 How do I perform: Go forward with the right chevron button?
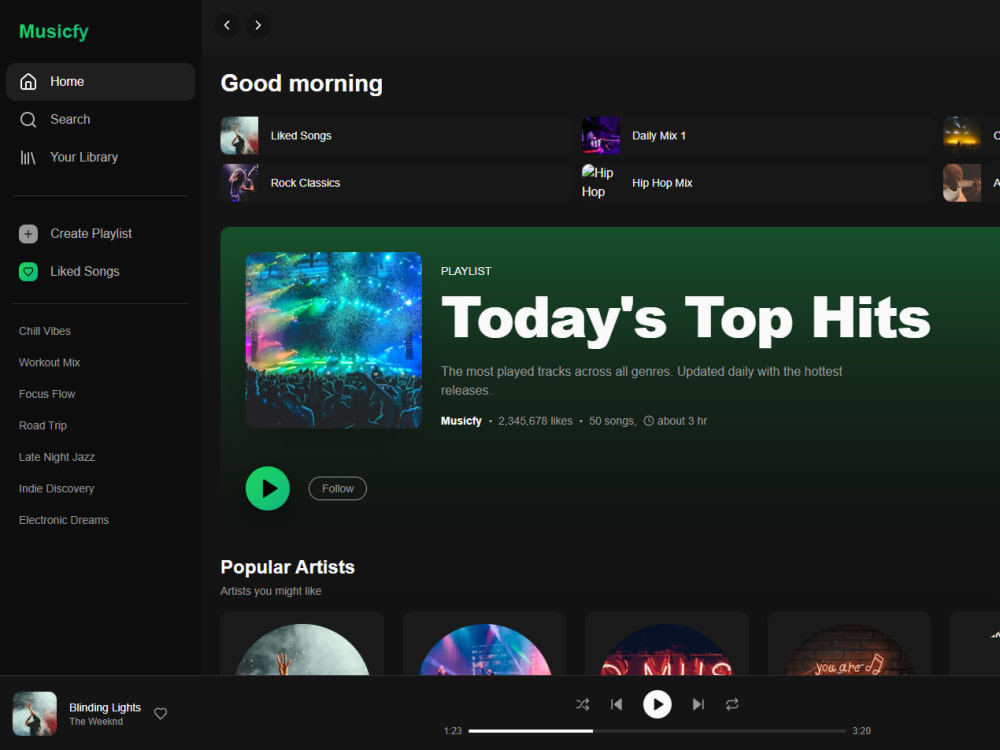click(x=258, y=26)
